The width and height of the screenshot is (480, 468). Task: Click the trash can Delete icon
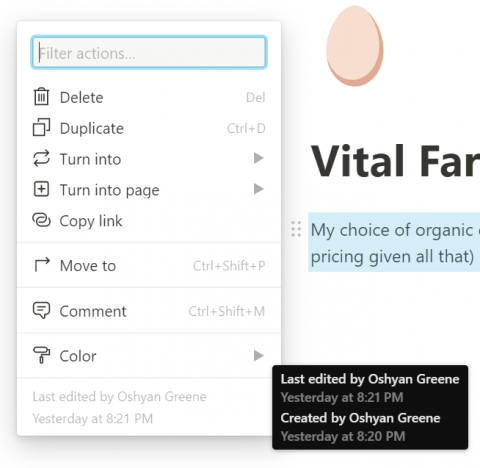coord(41,97)
